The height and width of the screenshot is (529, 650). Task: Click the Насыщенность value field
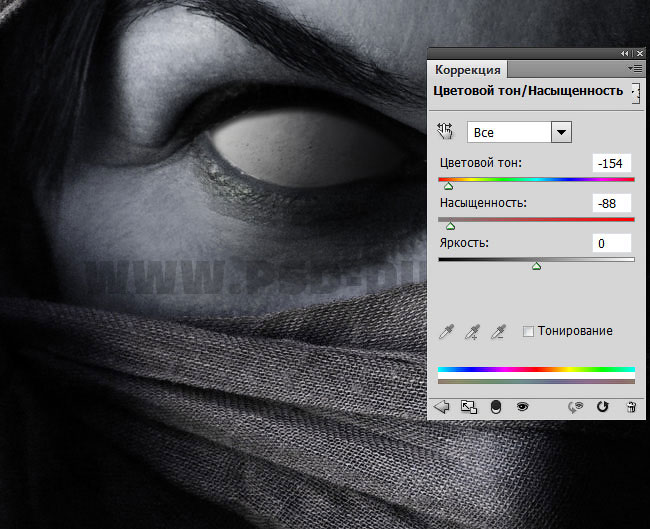(x=611, y=204)
